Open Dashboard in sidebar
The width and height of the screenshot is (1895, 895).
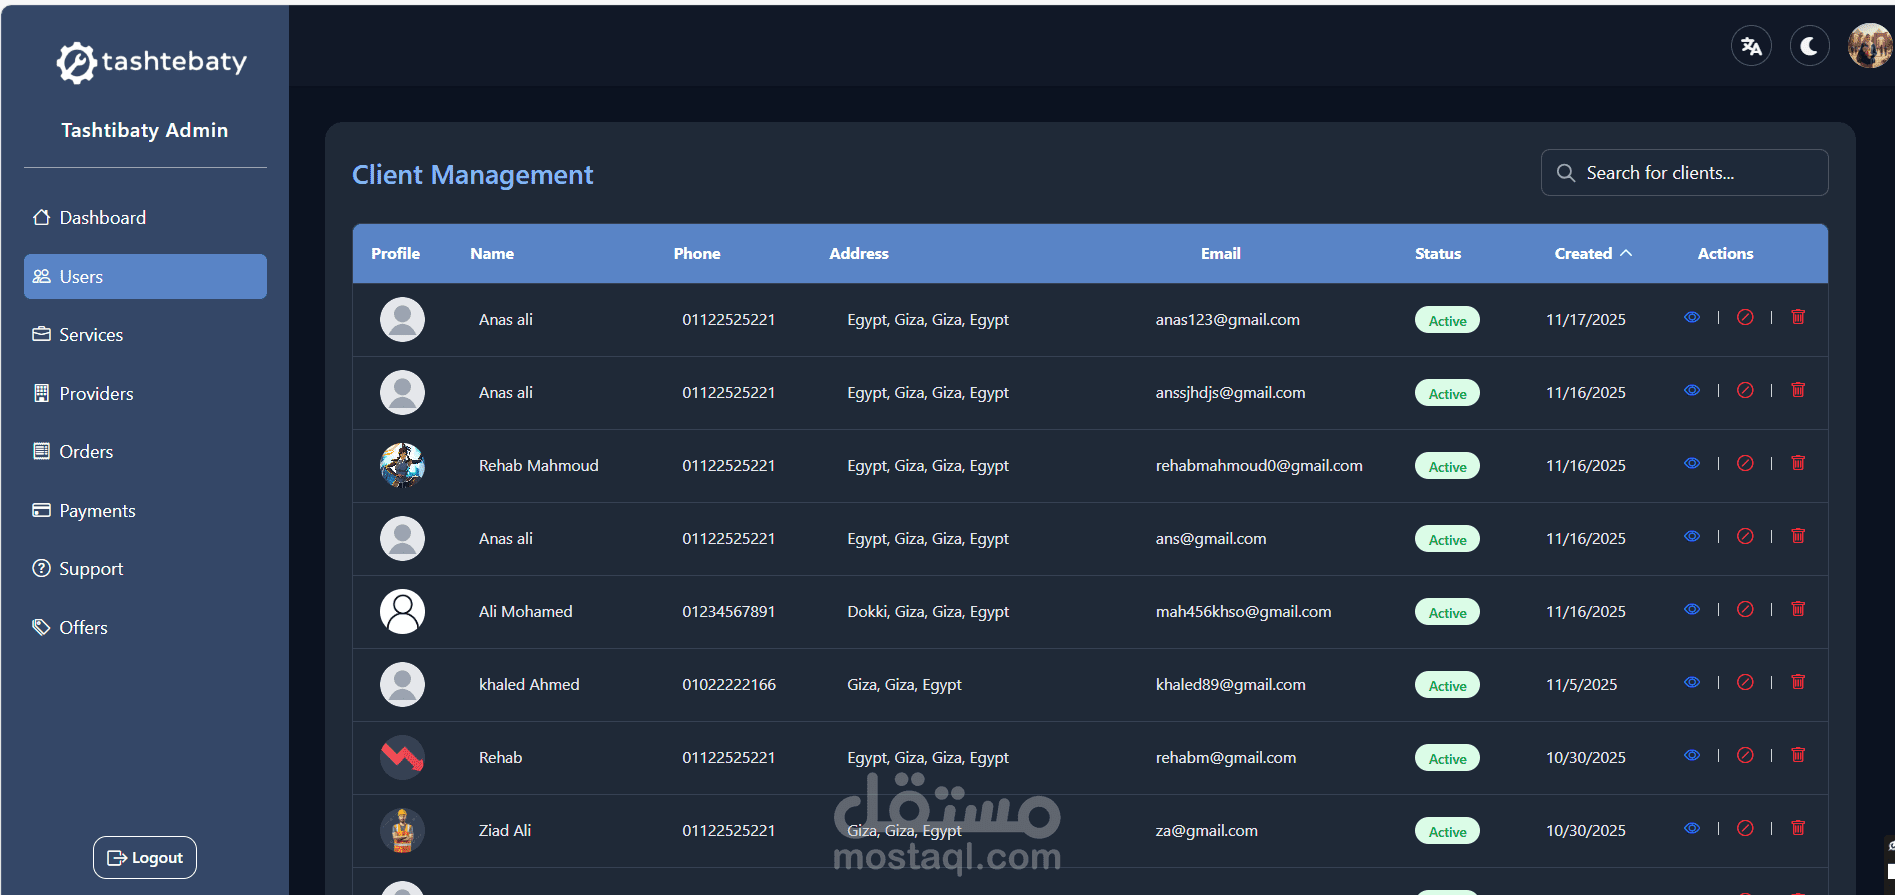coord(145,218)
